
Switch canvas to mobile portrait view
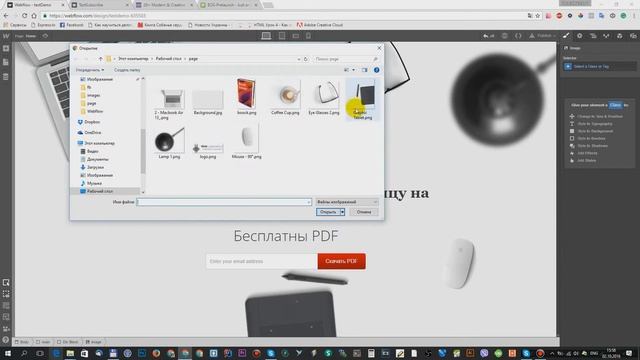coord(308,36)
